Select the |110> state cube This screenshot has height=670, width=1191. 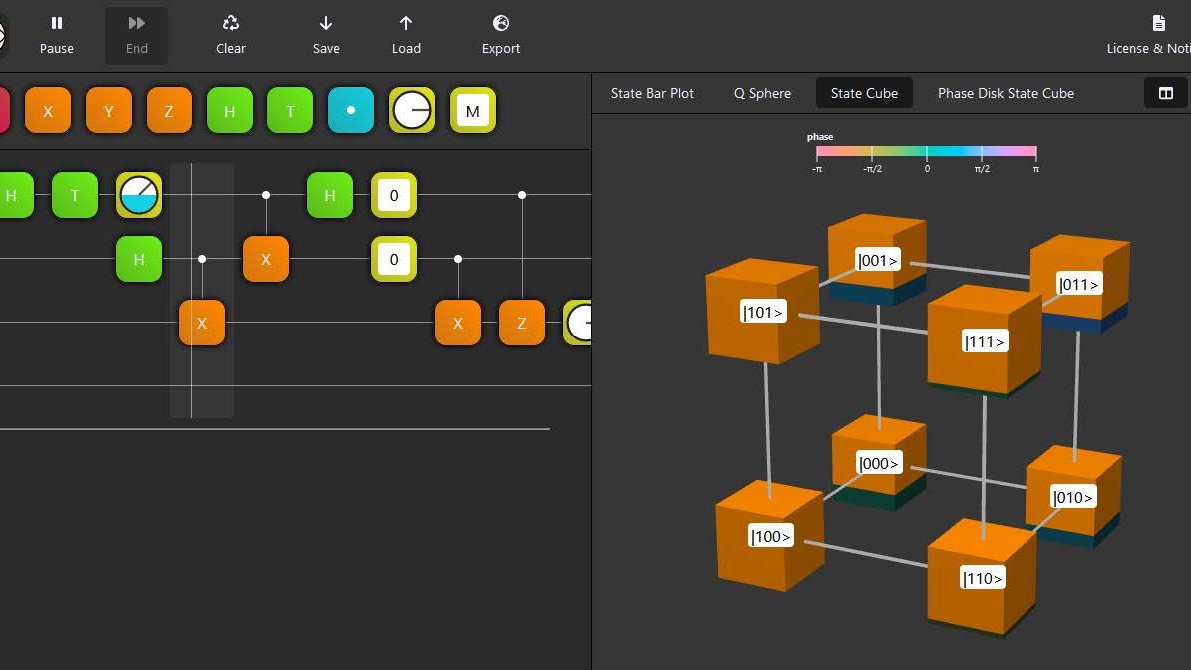tap(982, 577)
